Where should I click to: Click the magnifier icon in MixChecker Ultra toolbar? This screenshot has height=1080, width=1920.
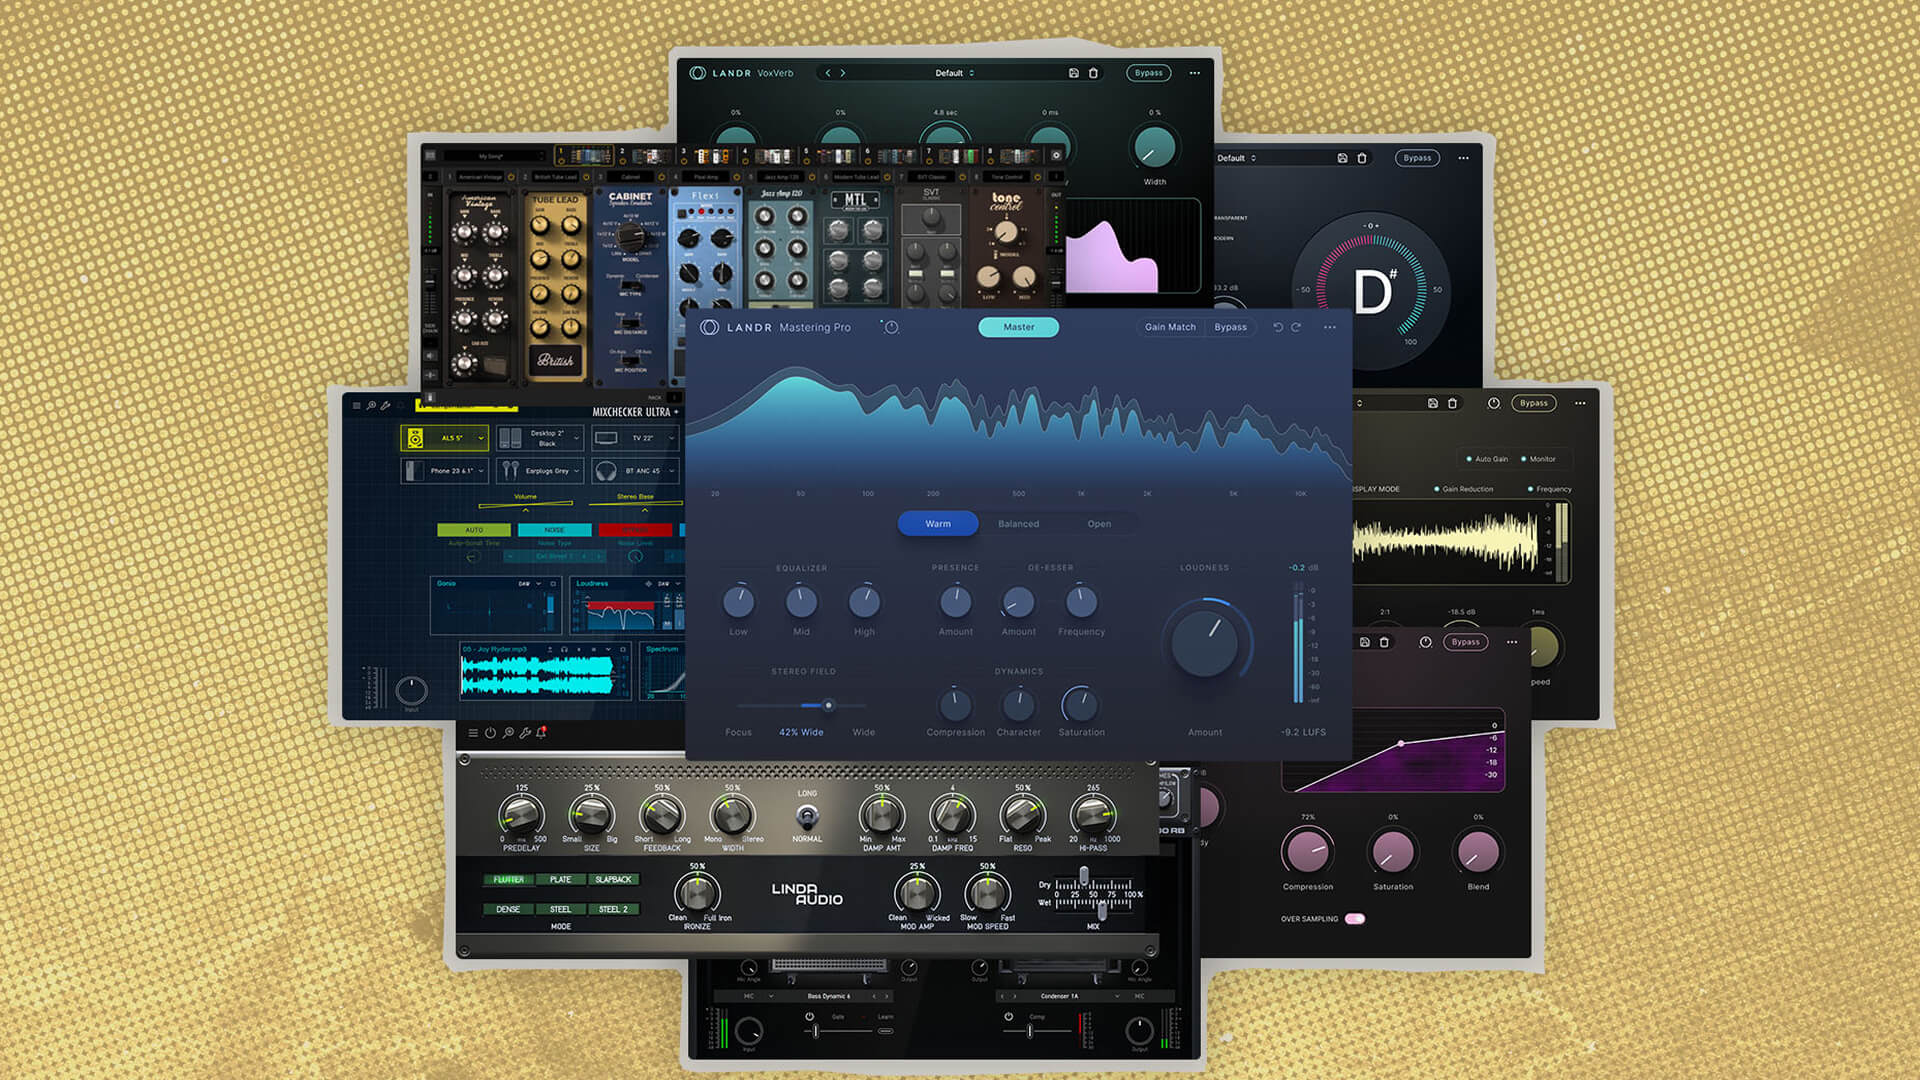[x=371, y=405]
